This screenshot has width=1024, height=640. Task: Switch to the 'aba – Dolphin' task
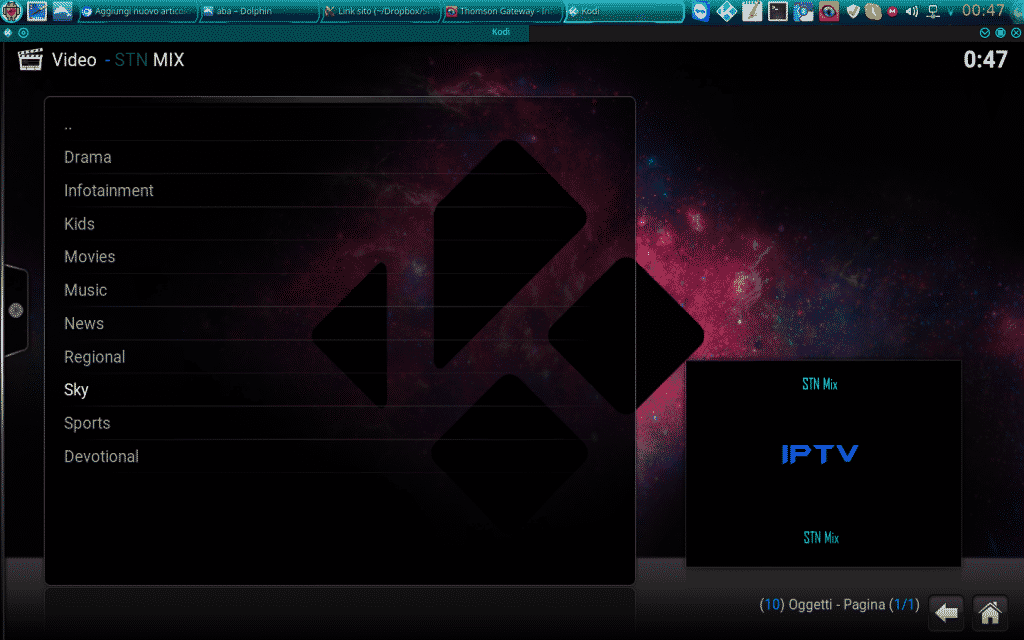pyautogui.click(x=259, y=11)
